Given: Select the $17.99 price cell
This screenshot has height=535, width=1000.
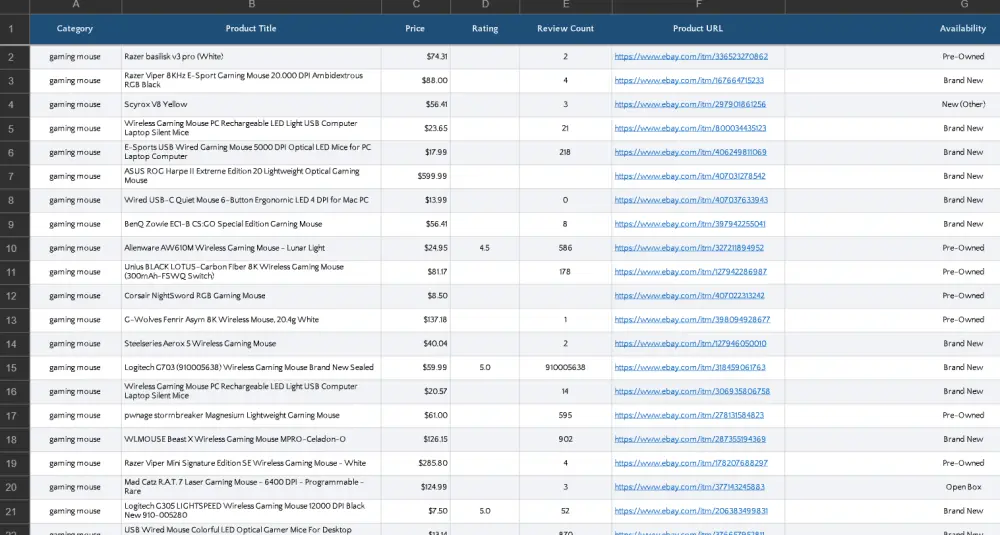Looking at the screenshot, I should (x=416, y=152).
